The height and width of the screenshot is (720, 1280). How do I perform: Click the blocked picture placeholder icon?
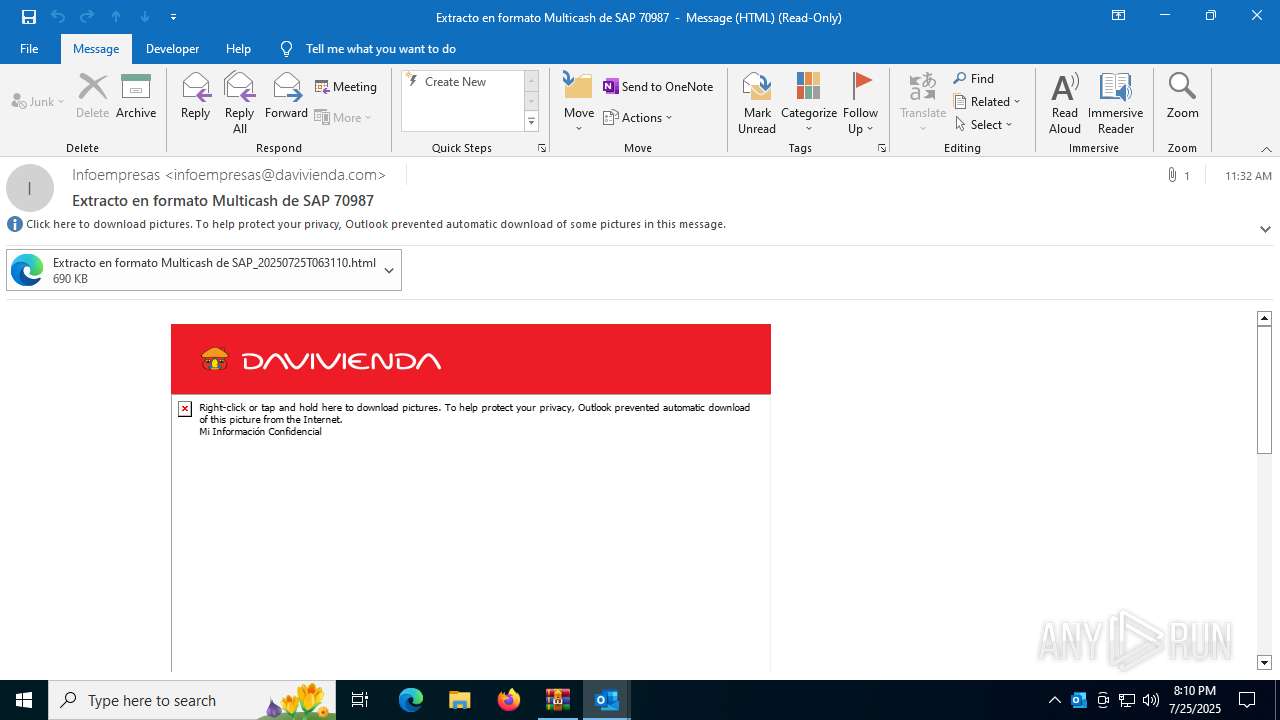pos(185,409)
